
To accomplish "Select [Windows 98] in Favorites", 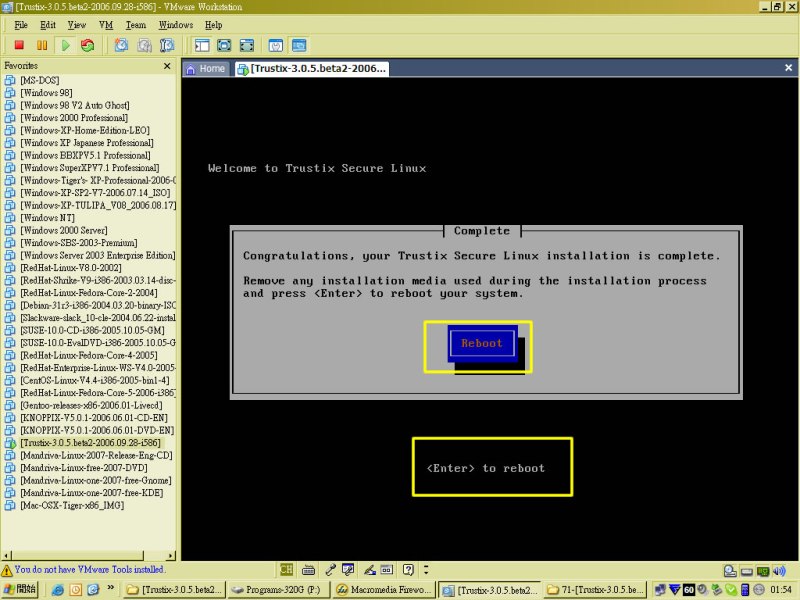I will (46, 93).
